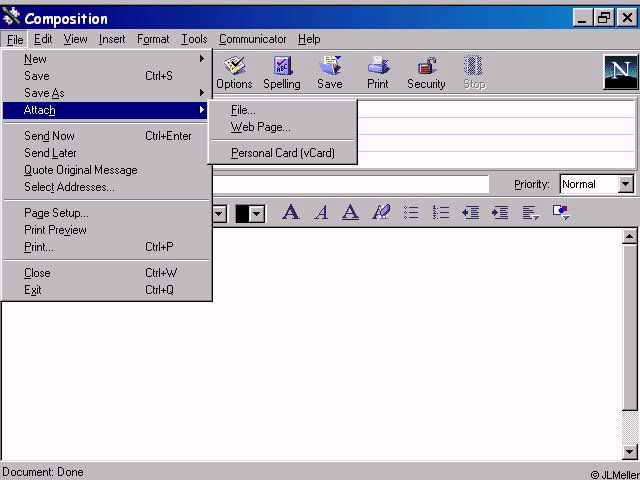
Task: Open the Help menu
Action: [x=309, y=39]
